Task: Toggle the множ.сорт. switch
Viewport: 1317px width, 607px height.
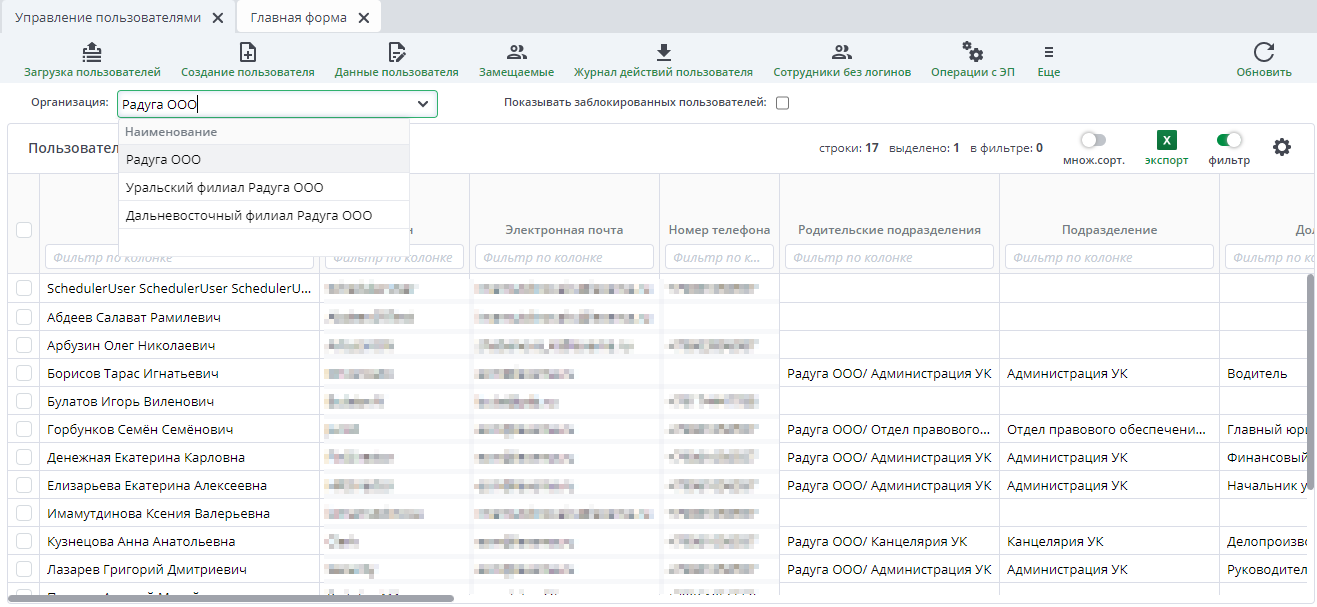Action: [1093, 141]
